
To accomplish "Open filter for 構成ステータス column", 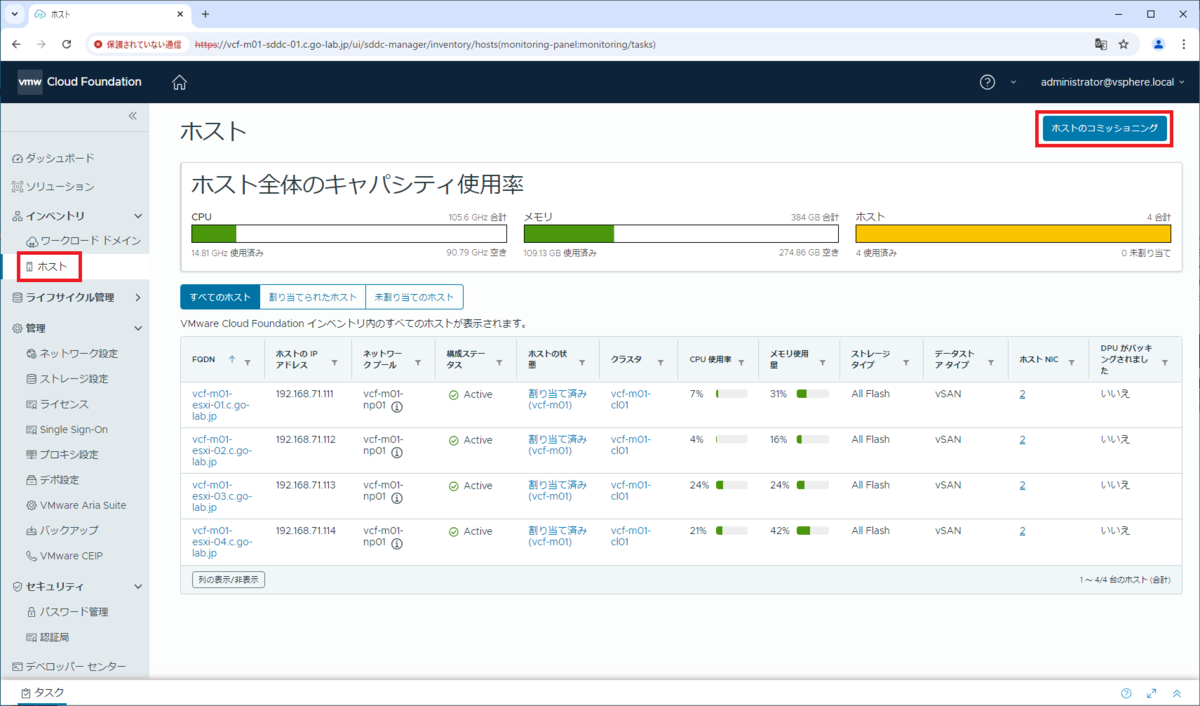I will coord(501,363).
